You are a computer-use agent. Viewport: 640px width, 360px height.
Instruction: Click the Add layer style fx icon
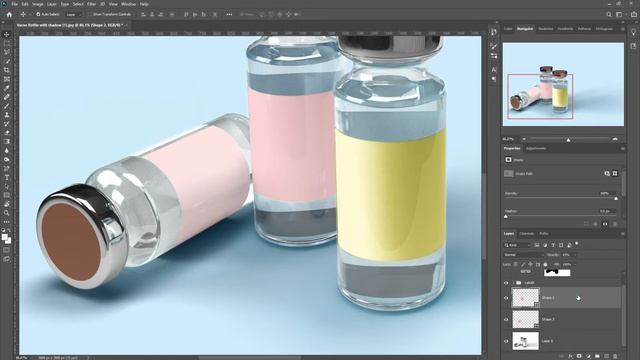570,356
